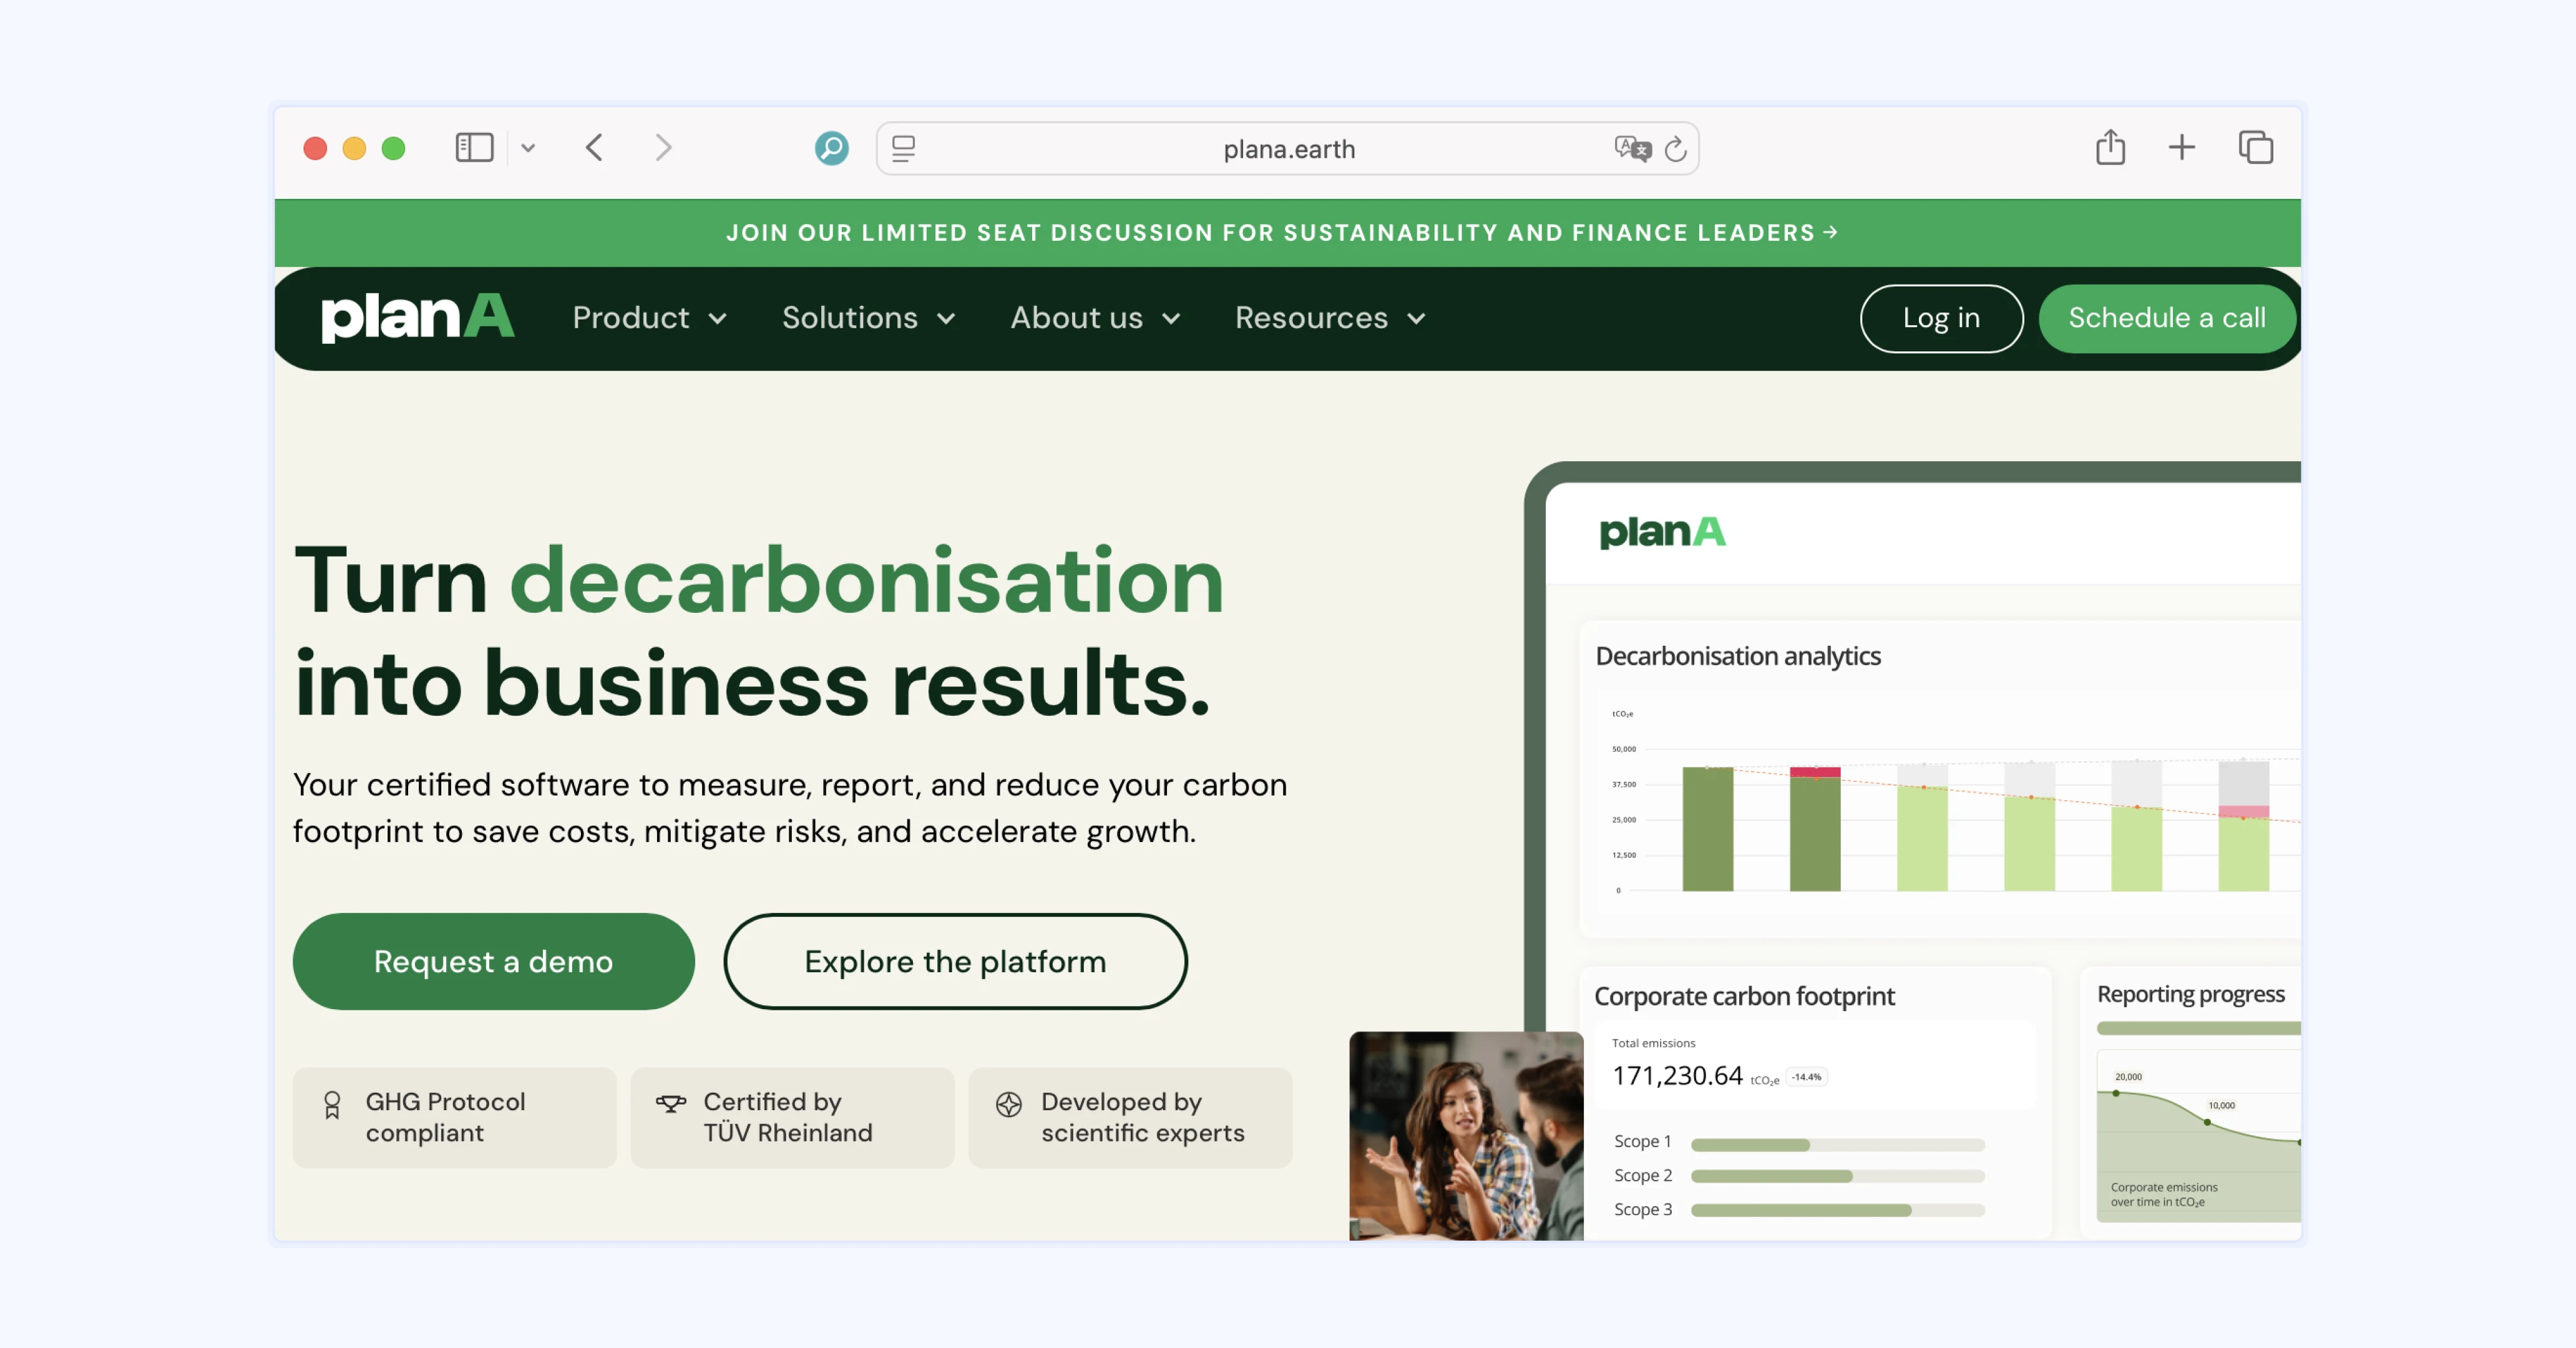Reload the page with refresh icon
2576x1348 pixels.
coord(1676,149)
